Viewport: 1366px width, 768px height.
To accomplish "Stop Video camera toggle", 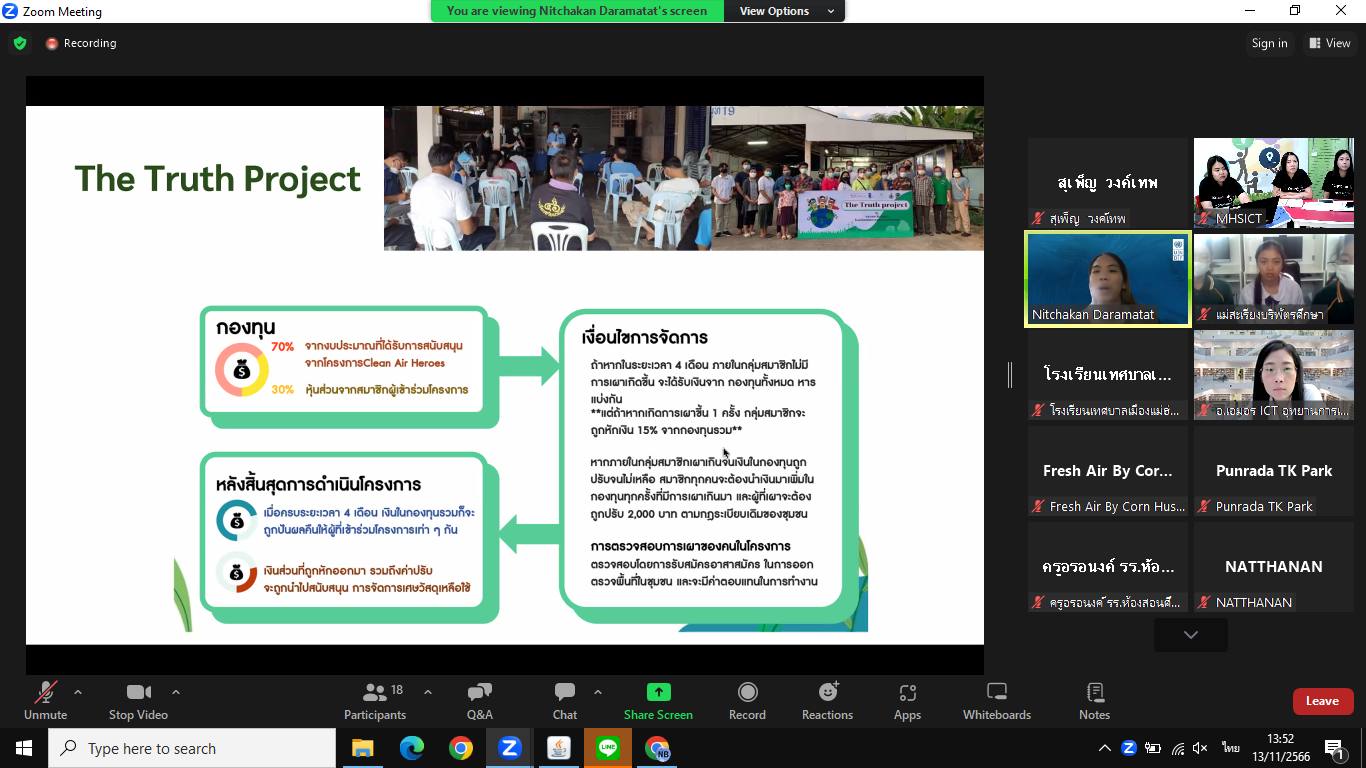I will [x=138, y=701].
